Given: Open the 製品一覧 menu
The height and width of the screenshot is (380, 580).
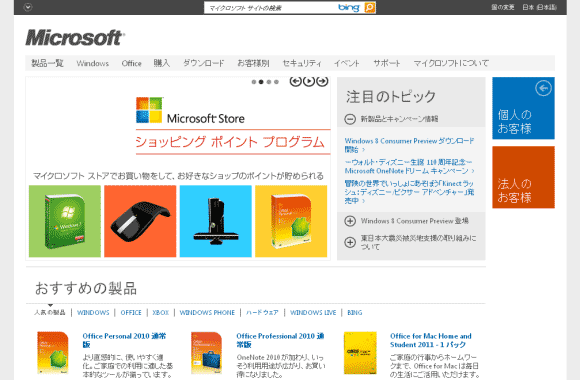Looking at the screenshot, I should coord(47,63).
